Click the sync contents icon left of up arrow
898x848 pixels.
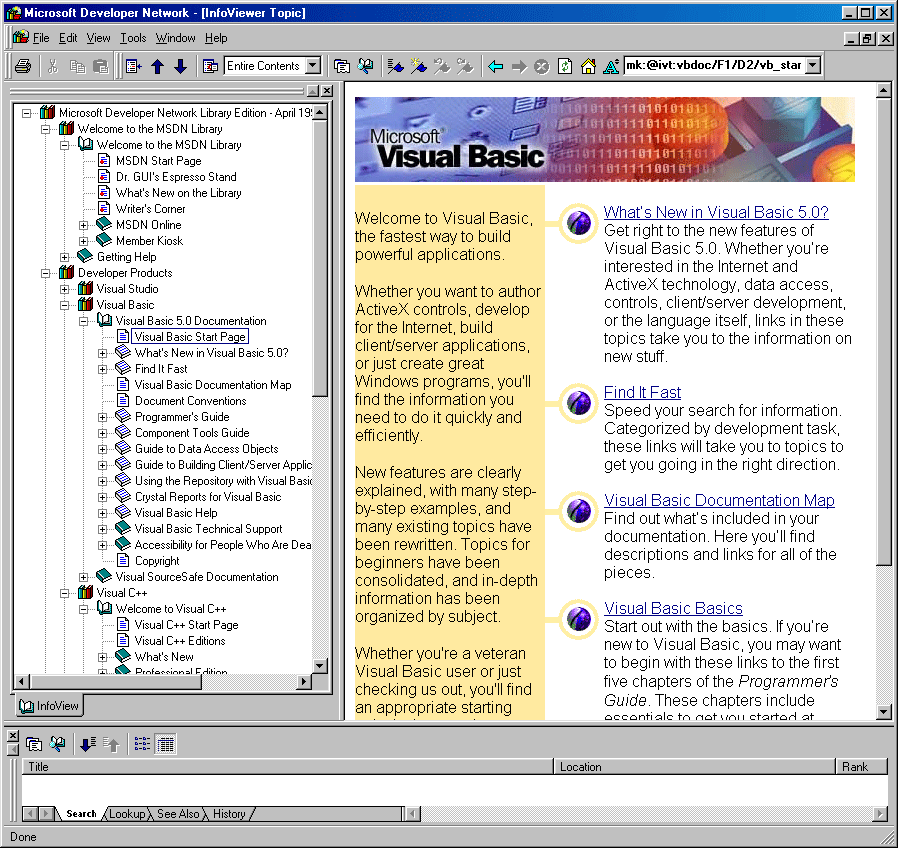[134, 66]
